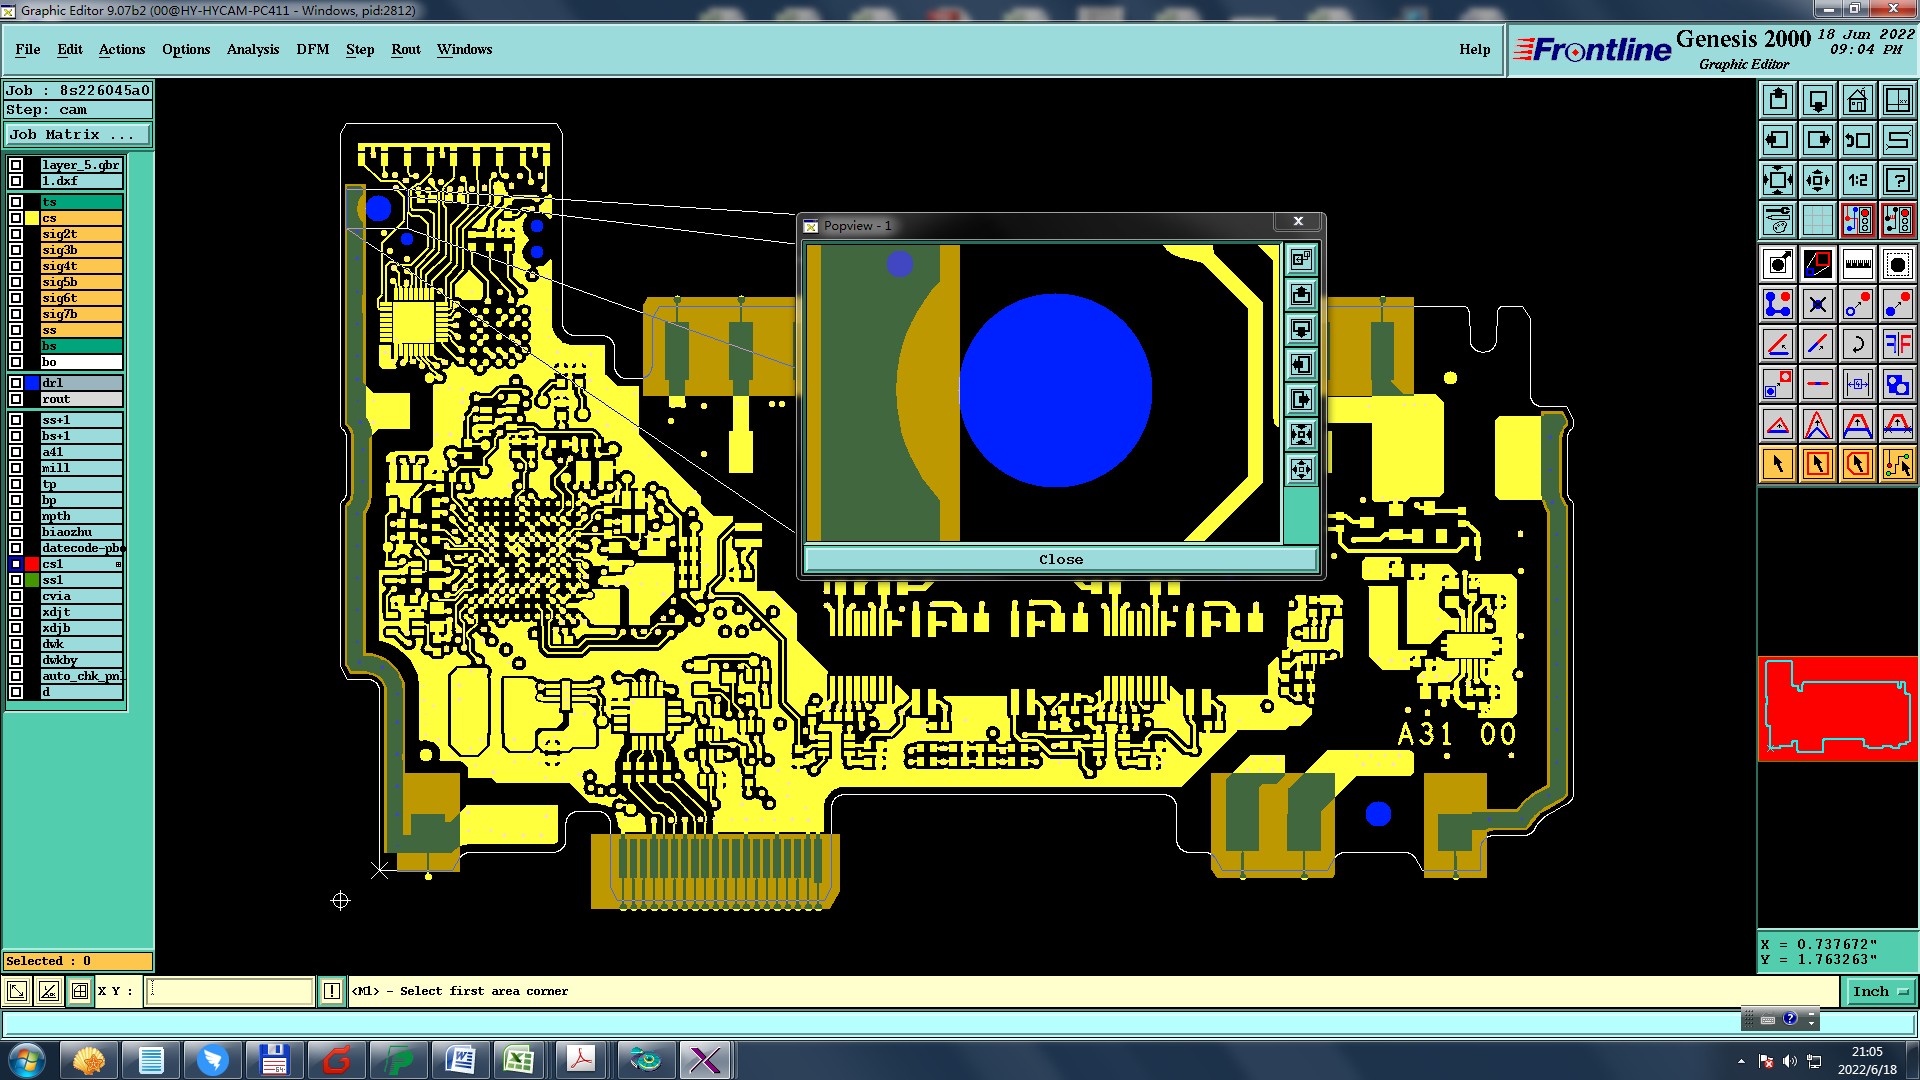
Task: Open Excel from the taskbar
Action: pyautogui.click(x=519, y=1060)
